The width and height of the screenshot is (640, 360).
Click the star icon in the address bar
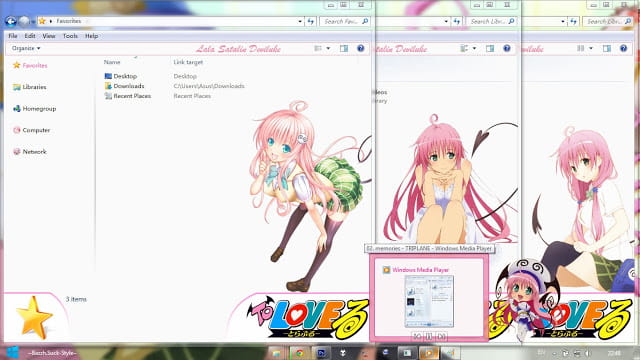[42, 21]
